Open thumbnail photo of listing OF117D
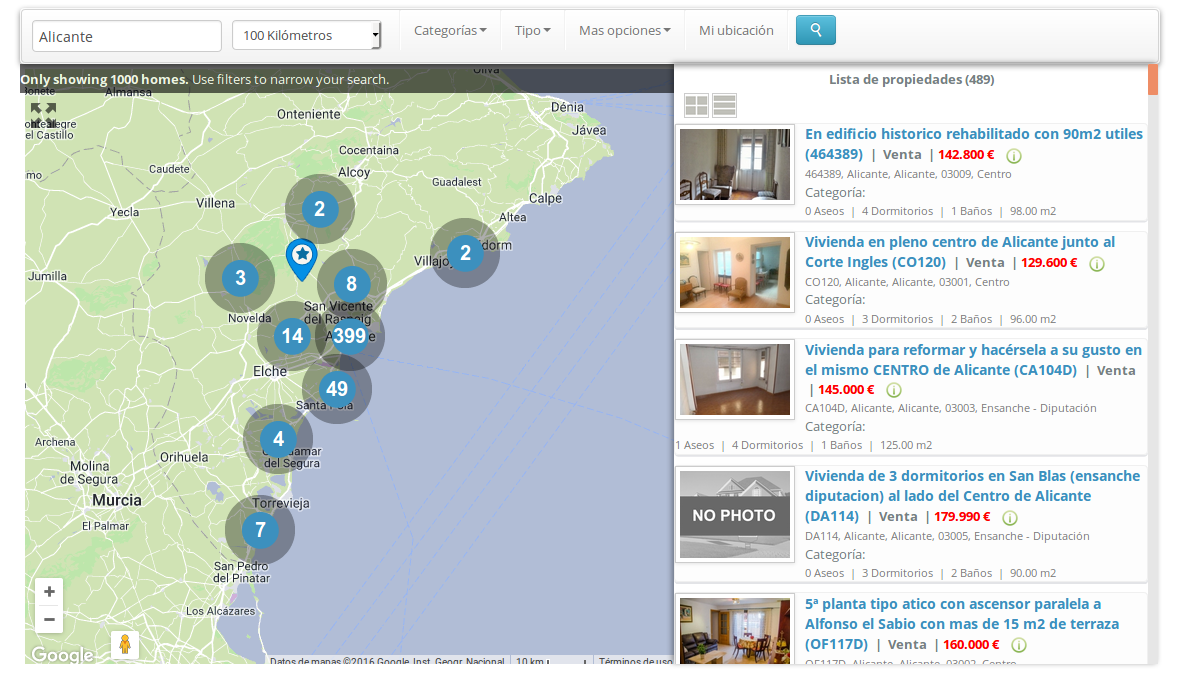The height and width of the screenshot is (678, 1184). coord(735,630)
